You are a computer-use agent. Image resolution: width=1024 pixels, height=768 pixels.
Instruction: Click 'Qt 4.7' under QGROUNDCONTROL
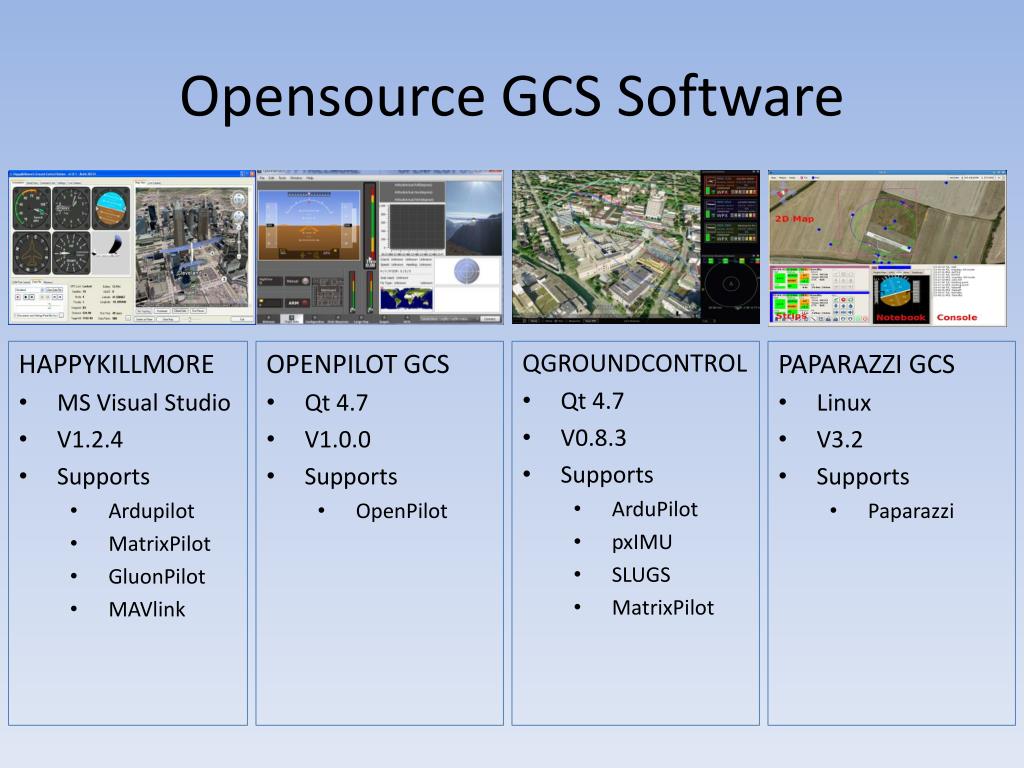(592, 401)
